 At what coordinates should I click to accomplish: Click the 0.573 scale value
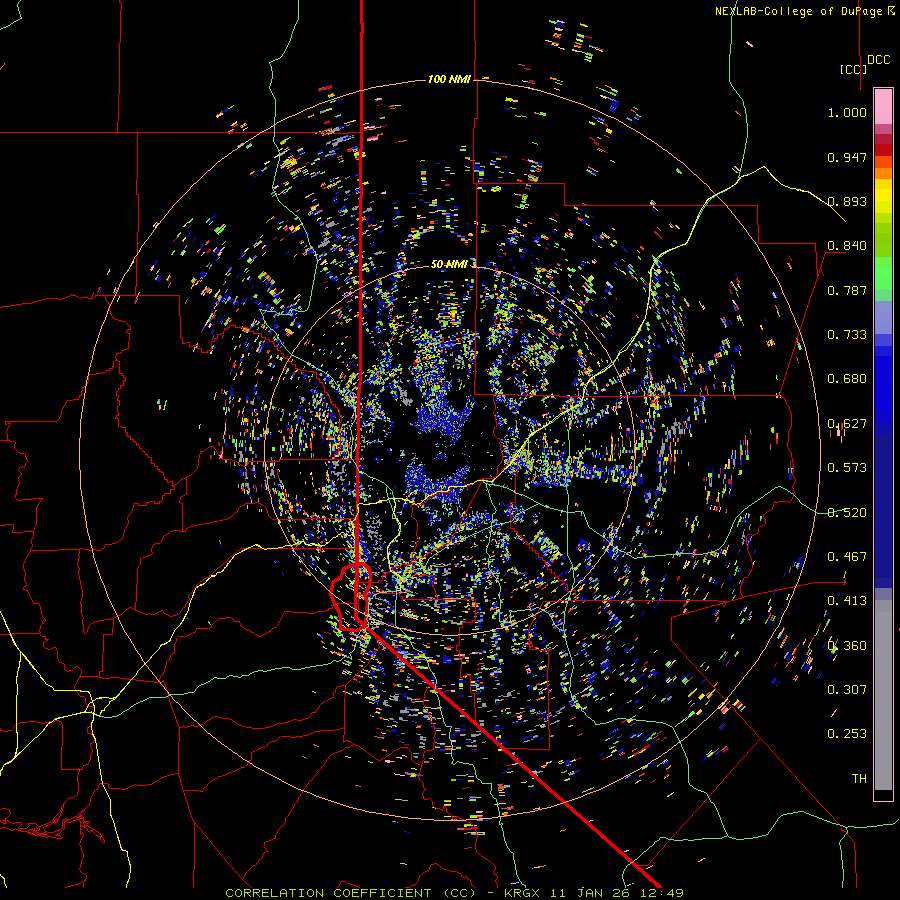pos(847,468)
